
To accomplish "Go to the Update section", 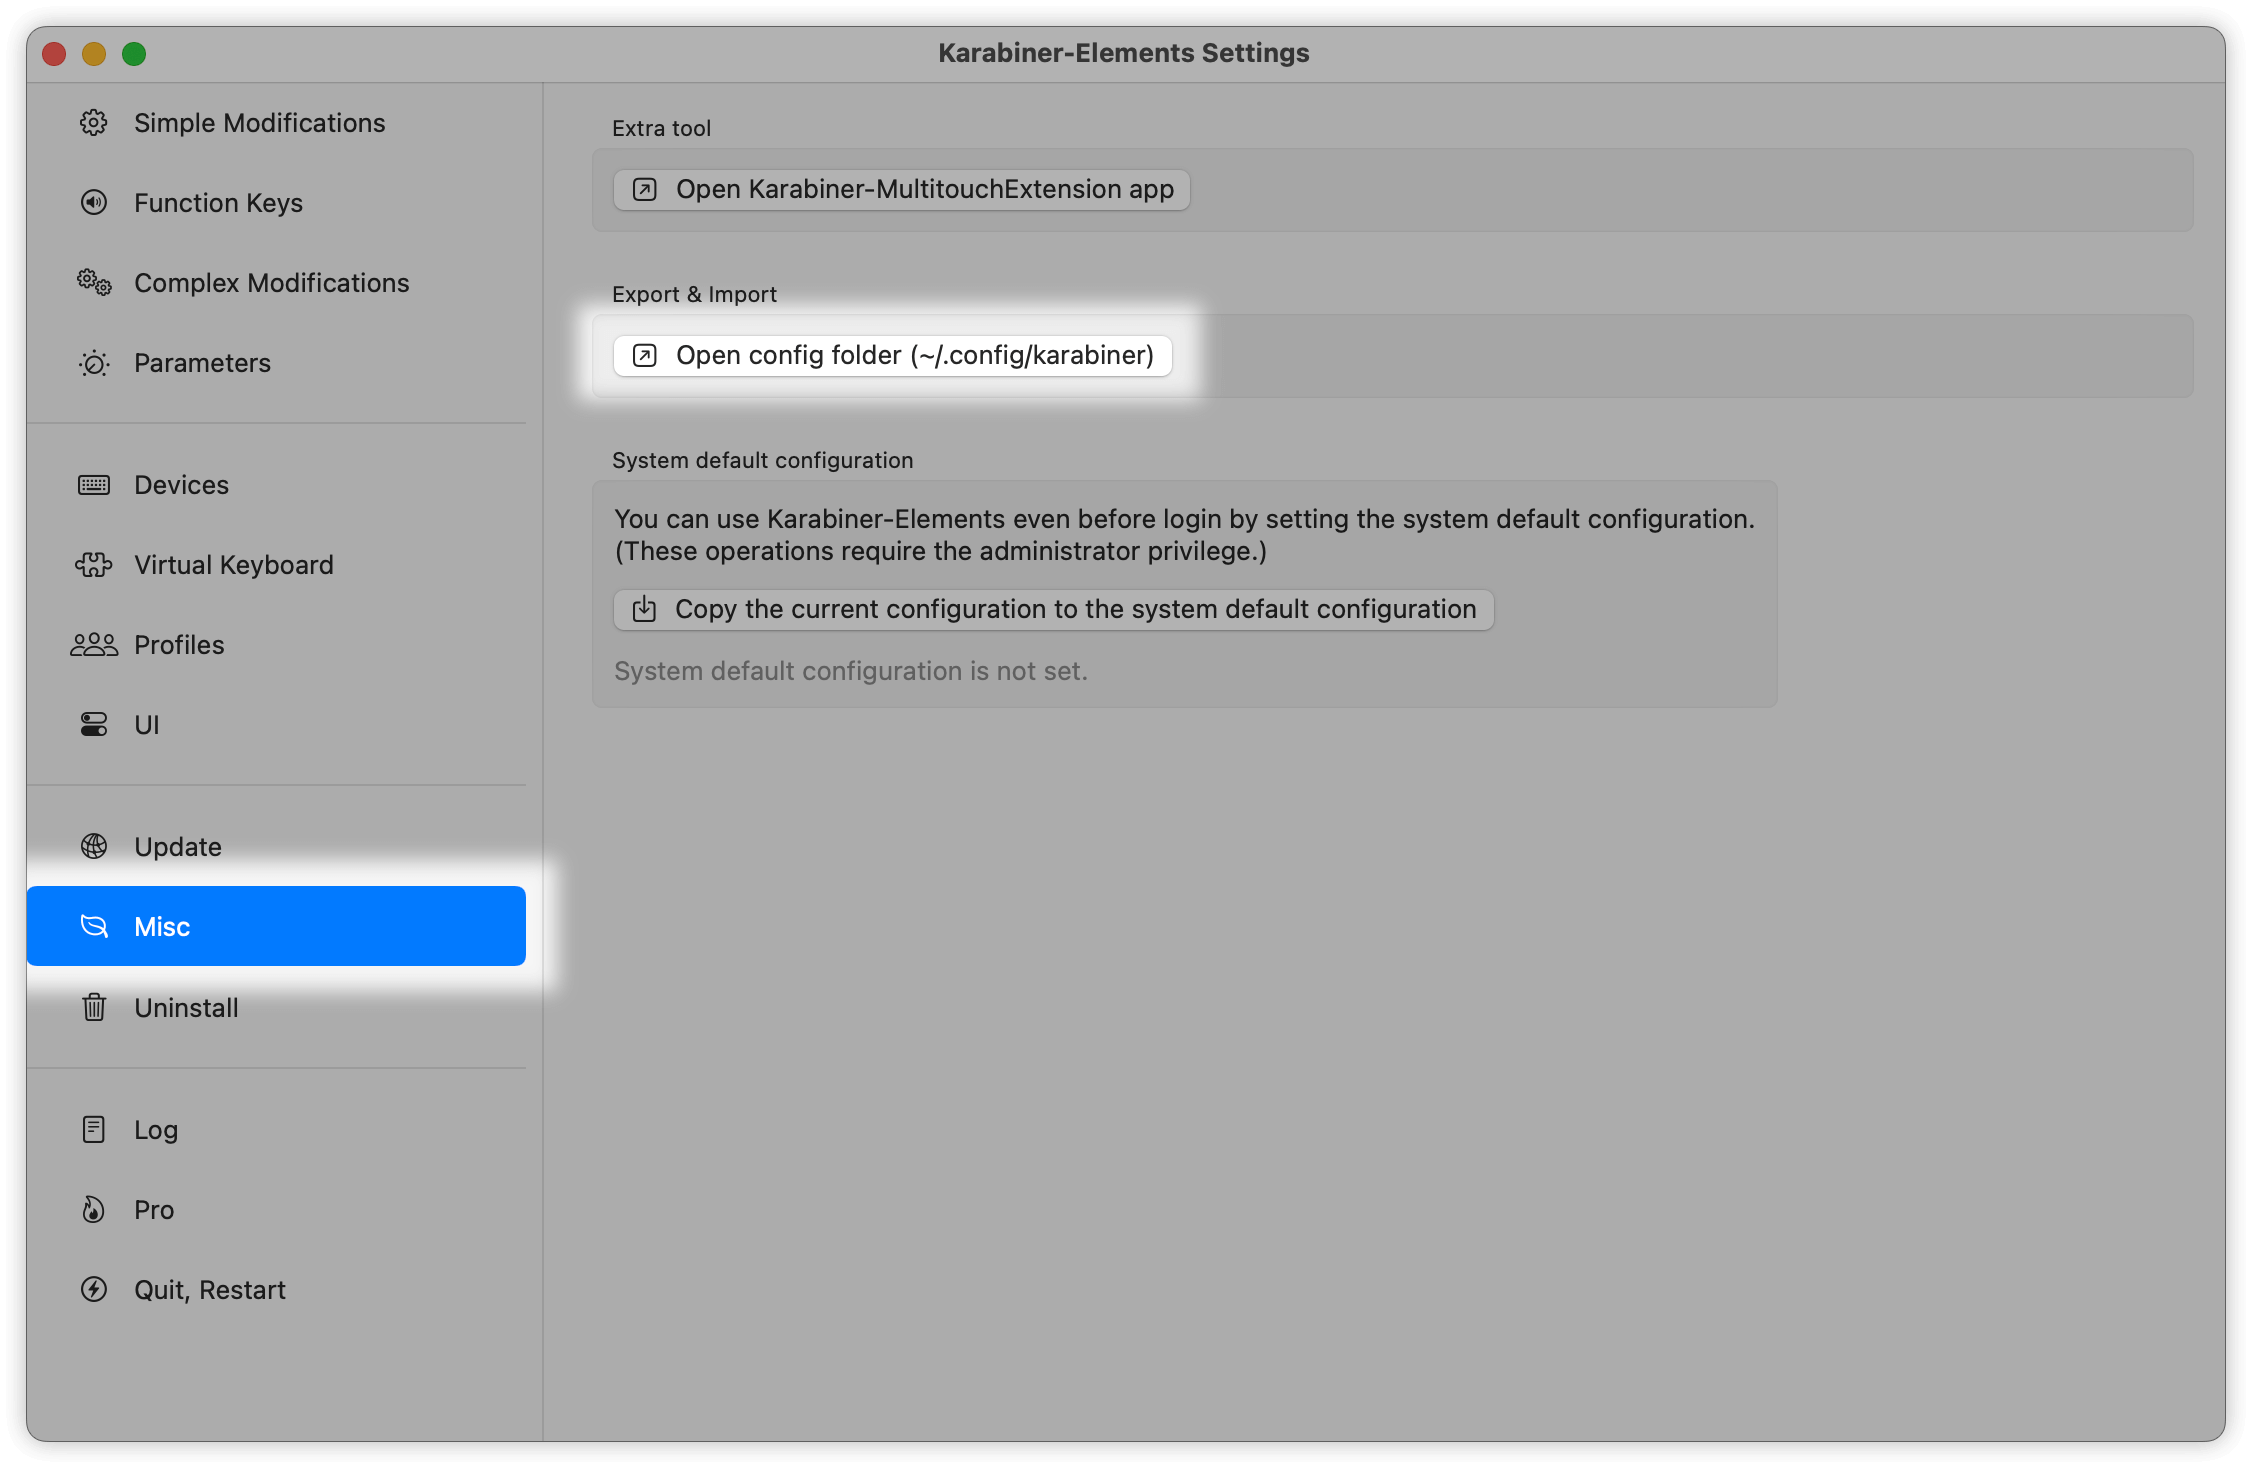I will [x=277, y=847].
